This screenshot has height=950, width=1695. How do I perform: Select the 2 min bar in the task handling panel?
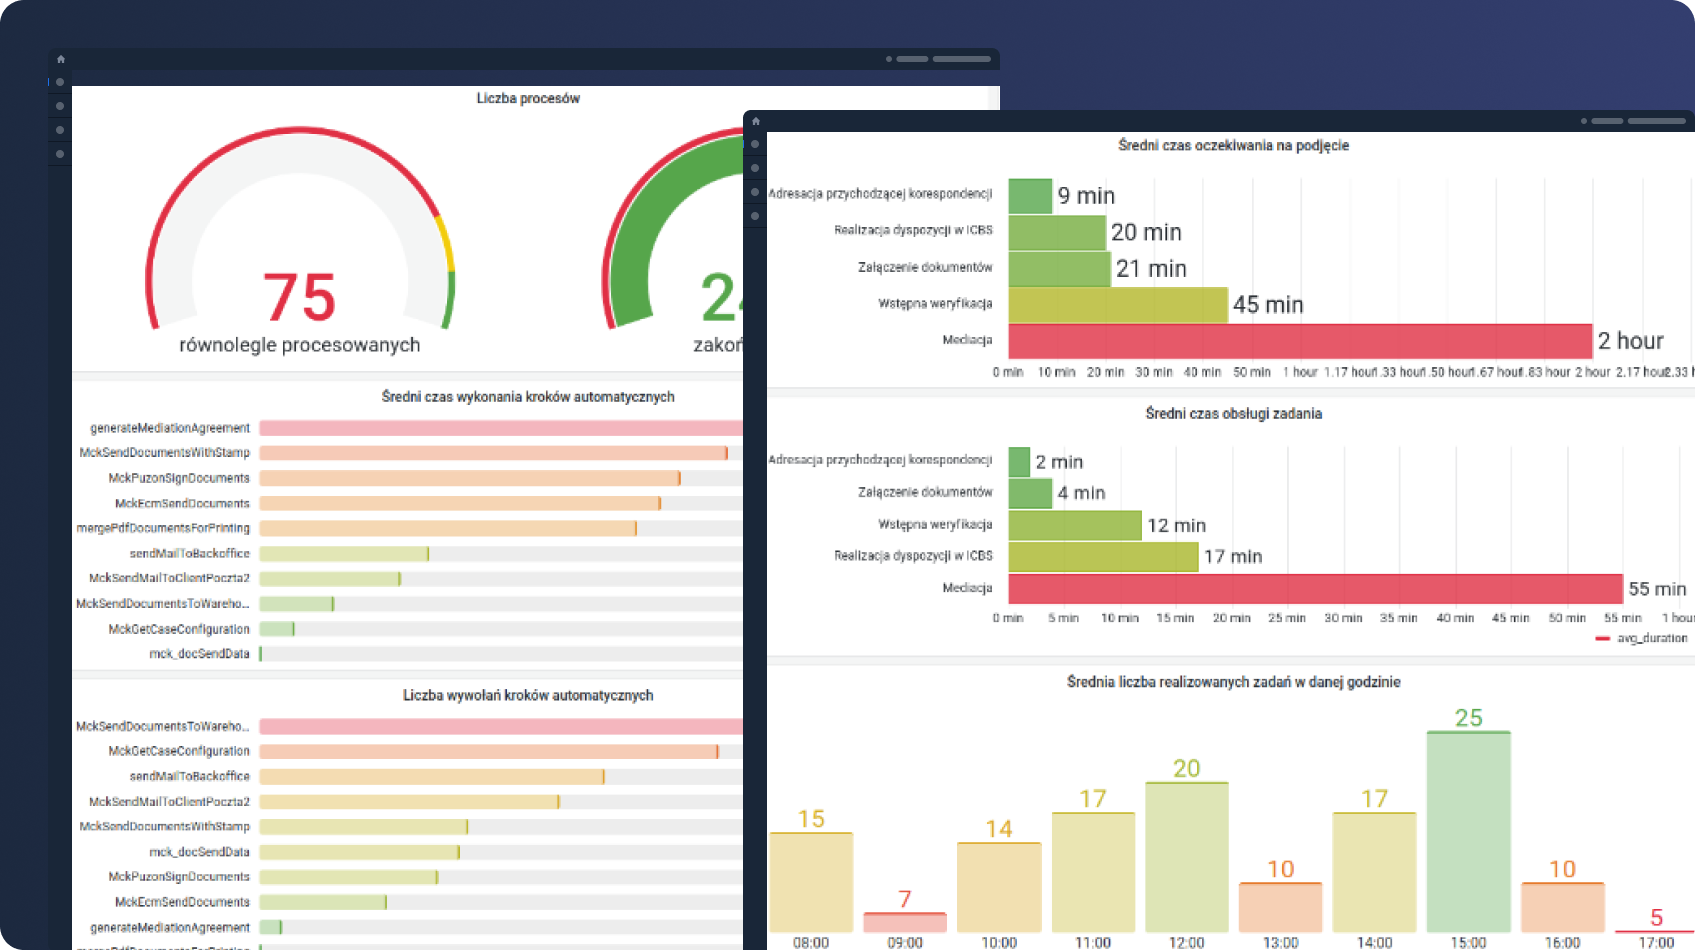1019,462
